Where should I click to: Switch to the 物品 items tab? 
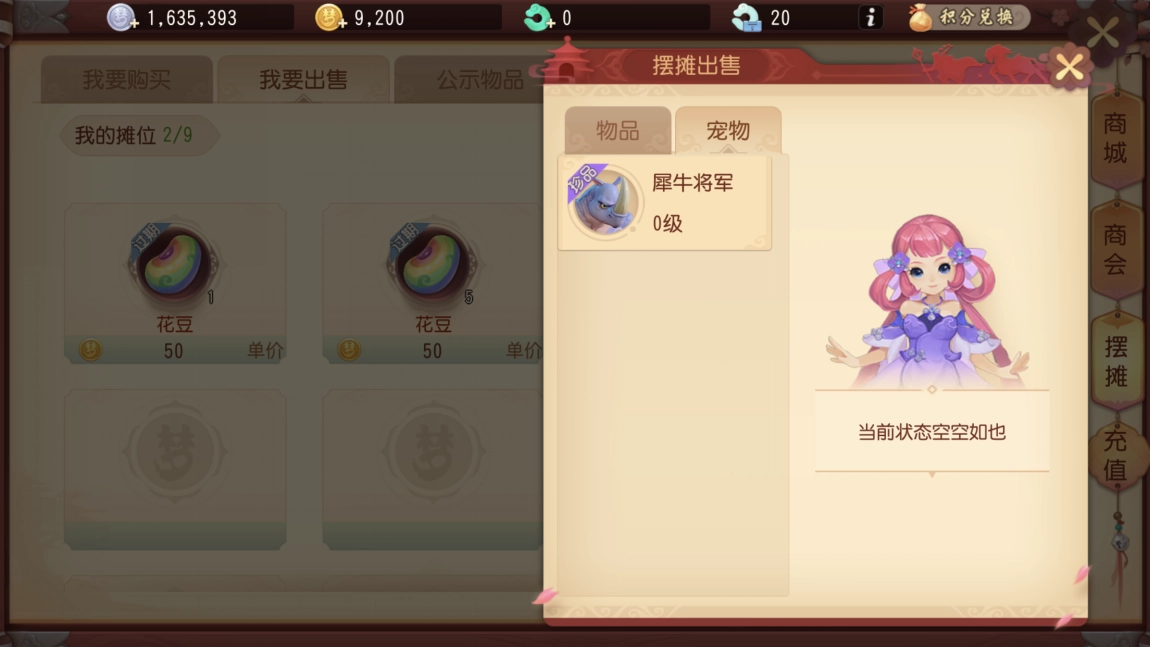click(x=618, y=131)
